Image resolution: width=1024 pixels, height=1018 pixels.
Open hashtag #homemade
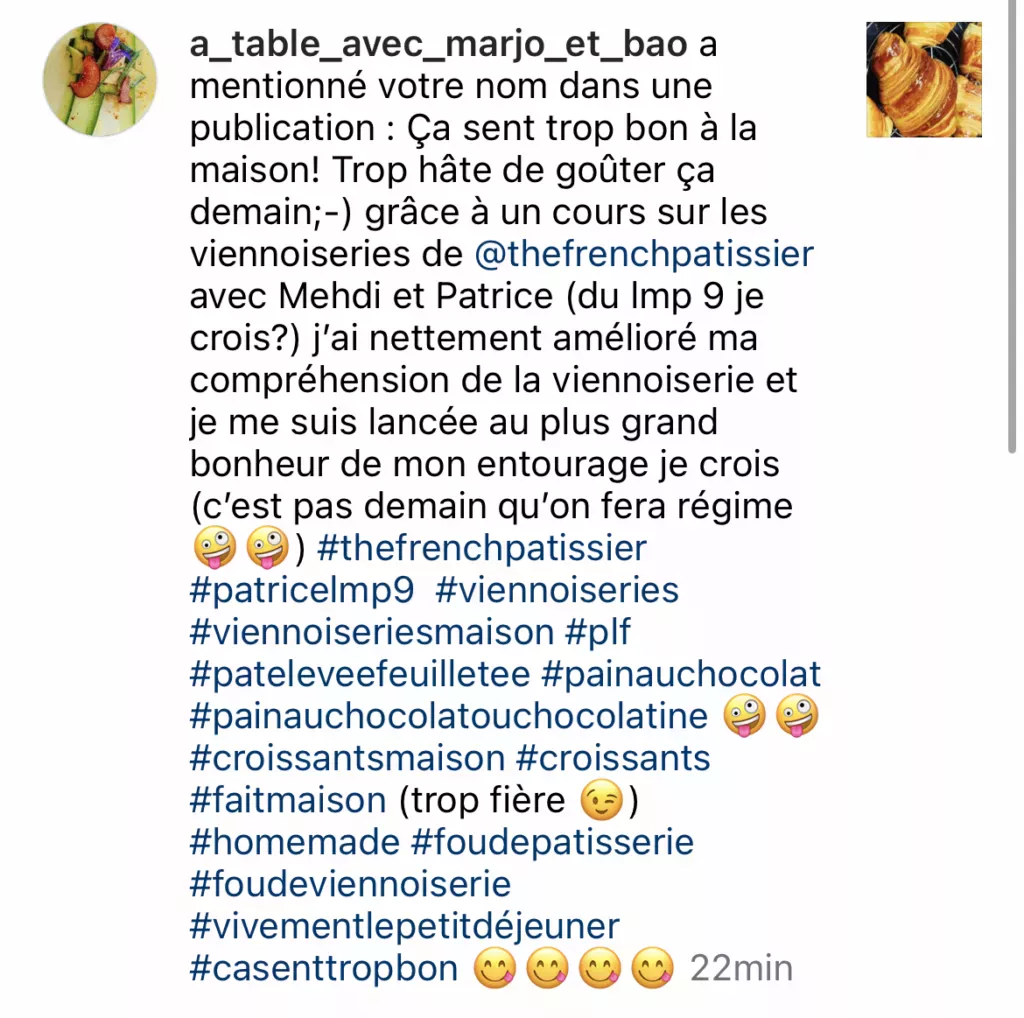295,842
